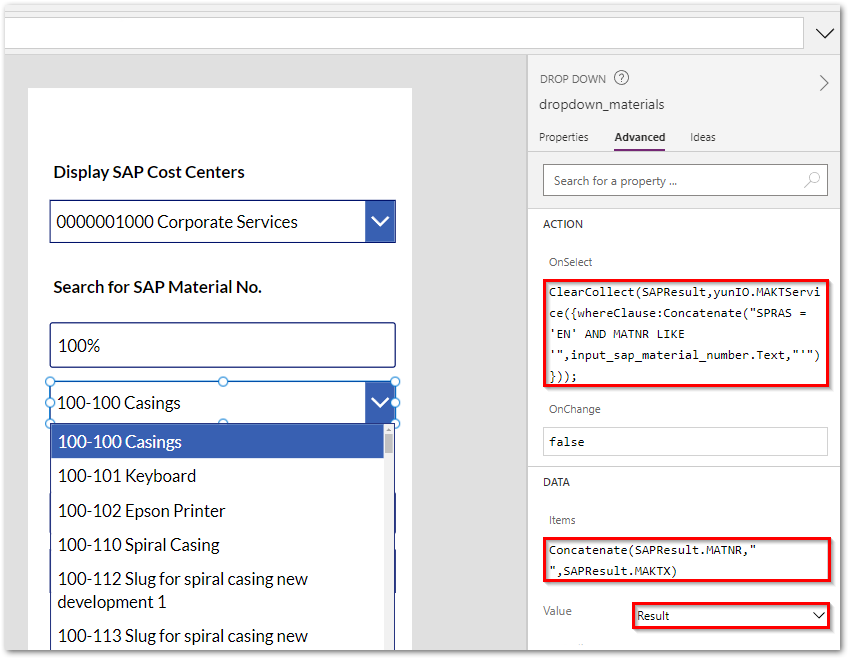Select '100-113 Slug for spiral casing new' item
849x659 pixels.
(217, 635)
